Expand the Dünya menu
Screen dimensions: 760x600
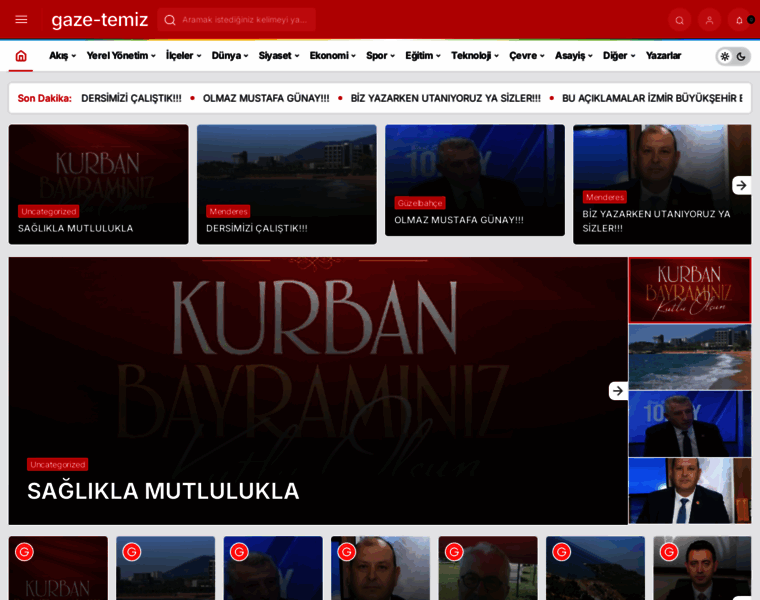pyautogui.click(x=230, y=56)
